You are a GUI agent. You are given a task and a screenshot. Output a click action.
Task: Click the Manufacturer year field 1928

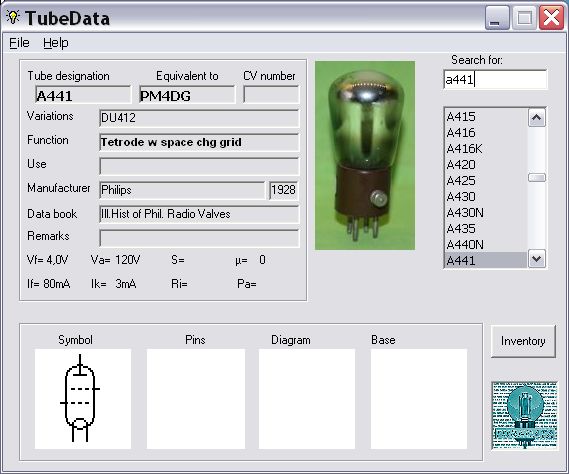(x=283, y=190)
